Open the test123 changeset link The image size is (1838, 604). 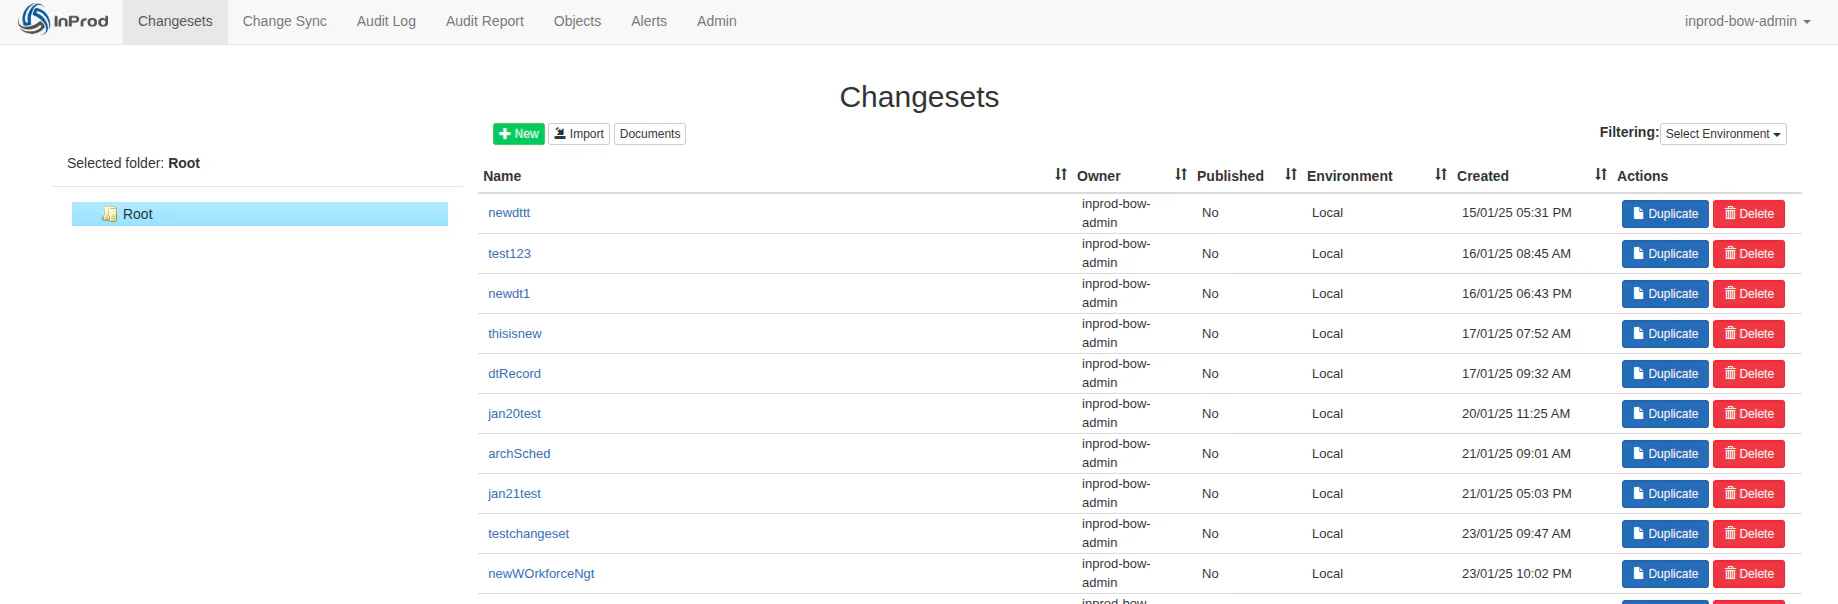click(509, 254)
